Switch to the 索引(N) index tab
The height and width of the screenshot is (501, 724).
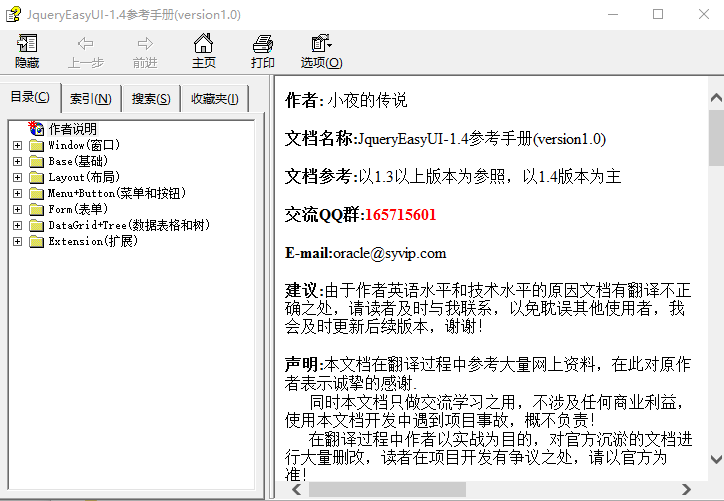pyautogui.click(x=90, y=99)
